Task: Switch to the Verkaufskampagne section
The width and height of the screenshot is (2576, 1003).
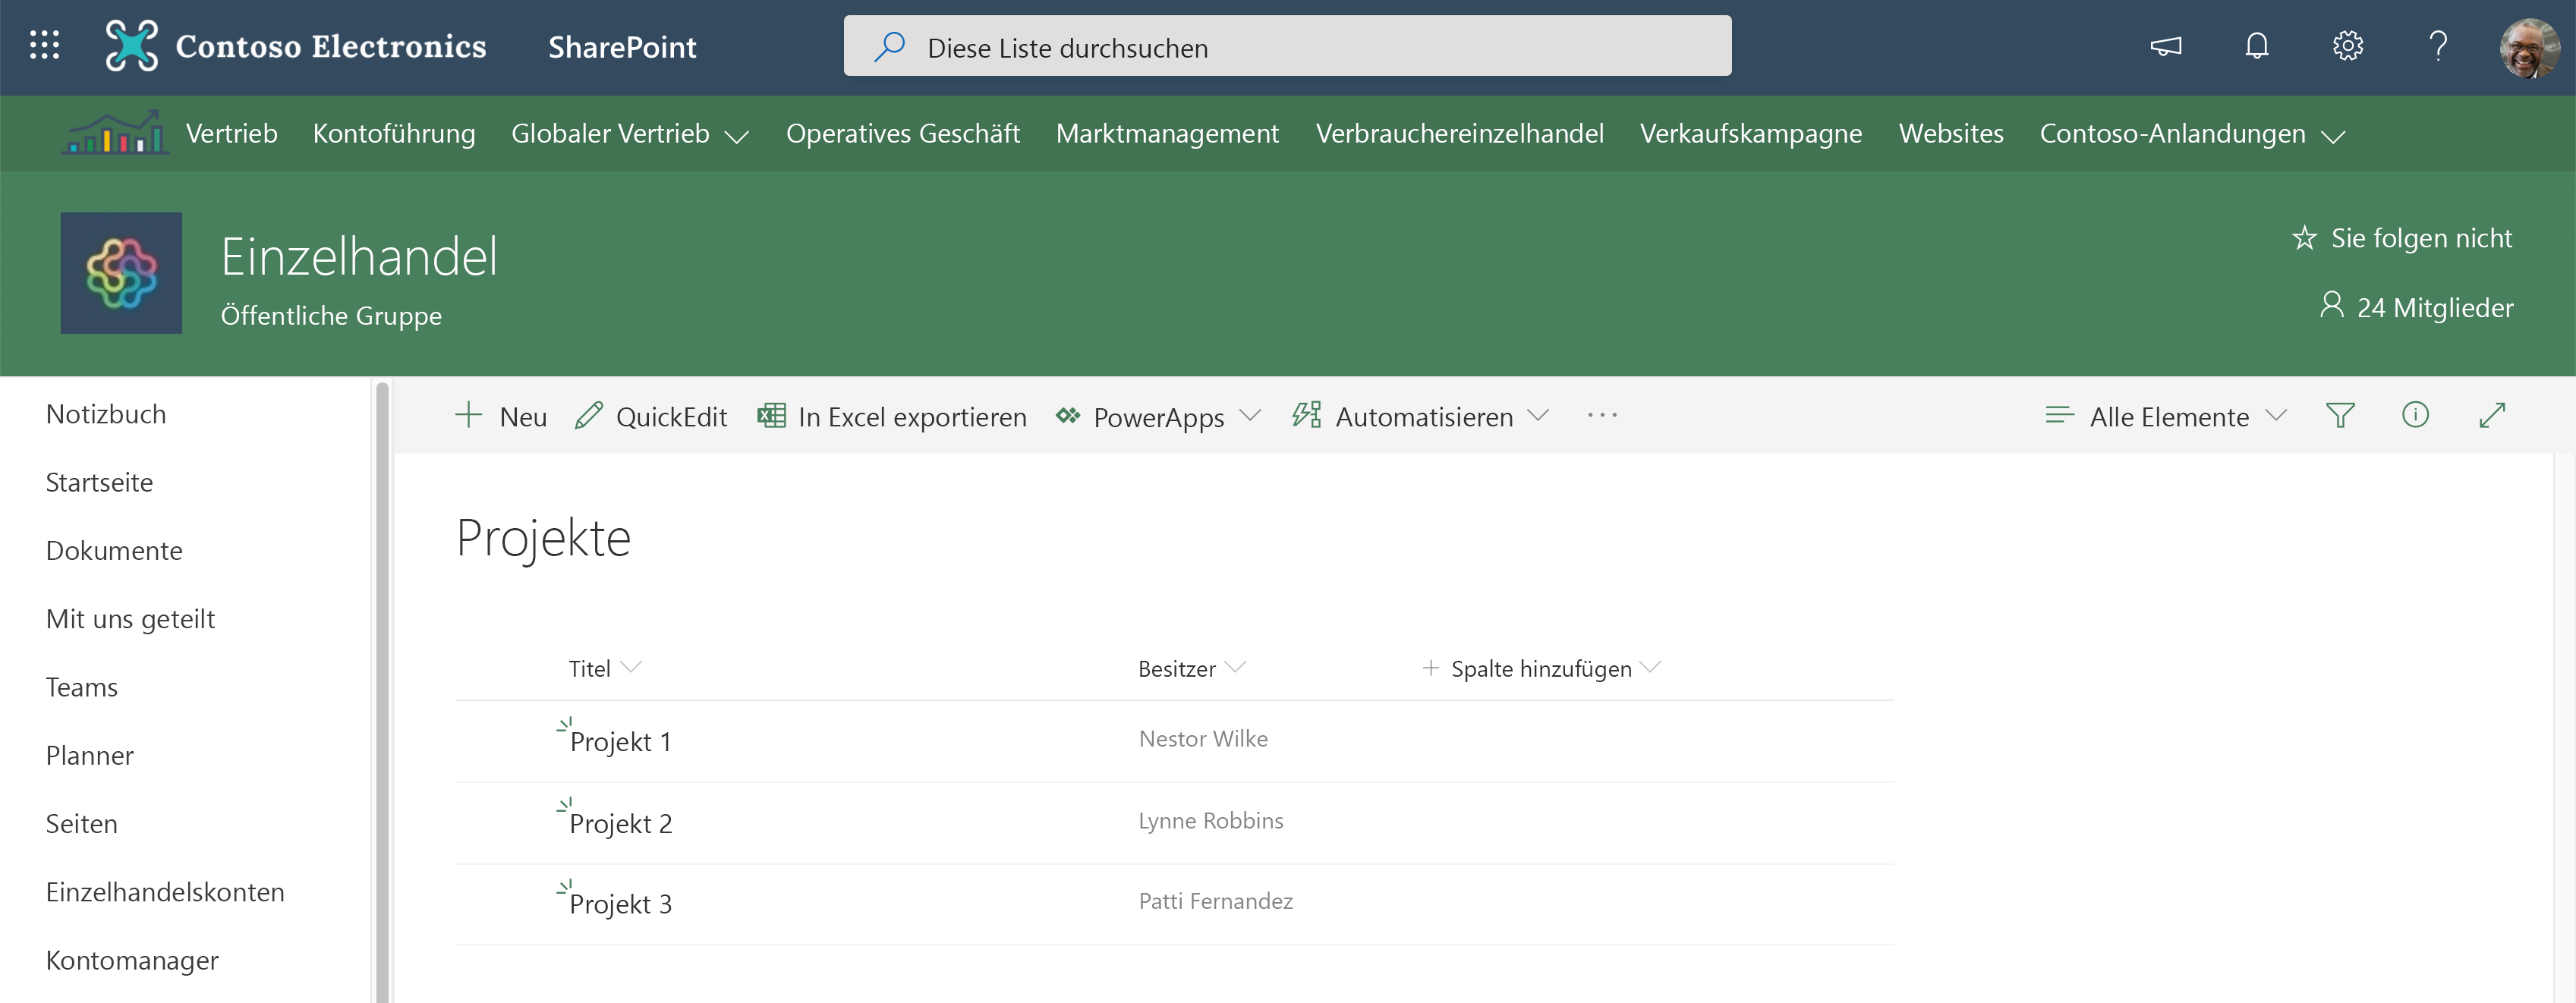Action: (1750, 133)
